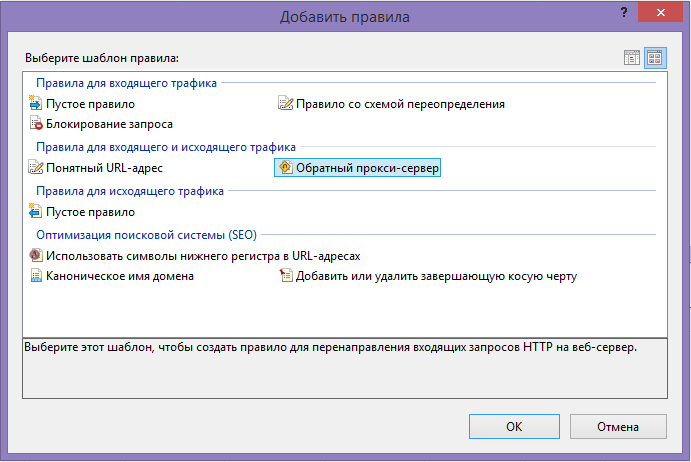Pick the lowercase URL symbols rule icon
The image size is (691, 462).
37,255
